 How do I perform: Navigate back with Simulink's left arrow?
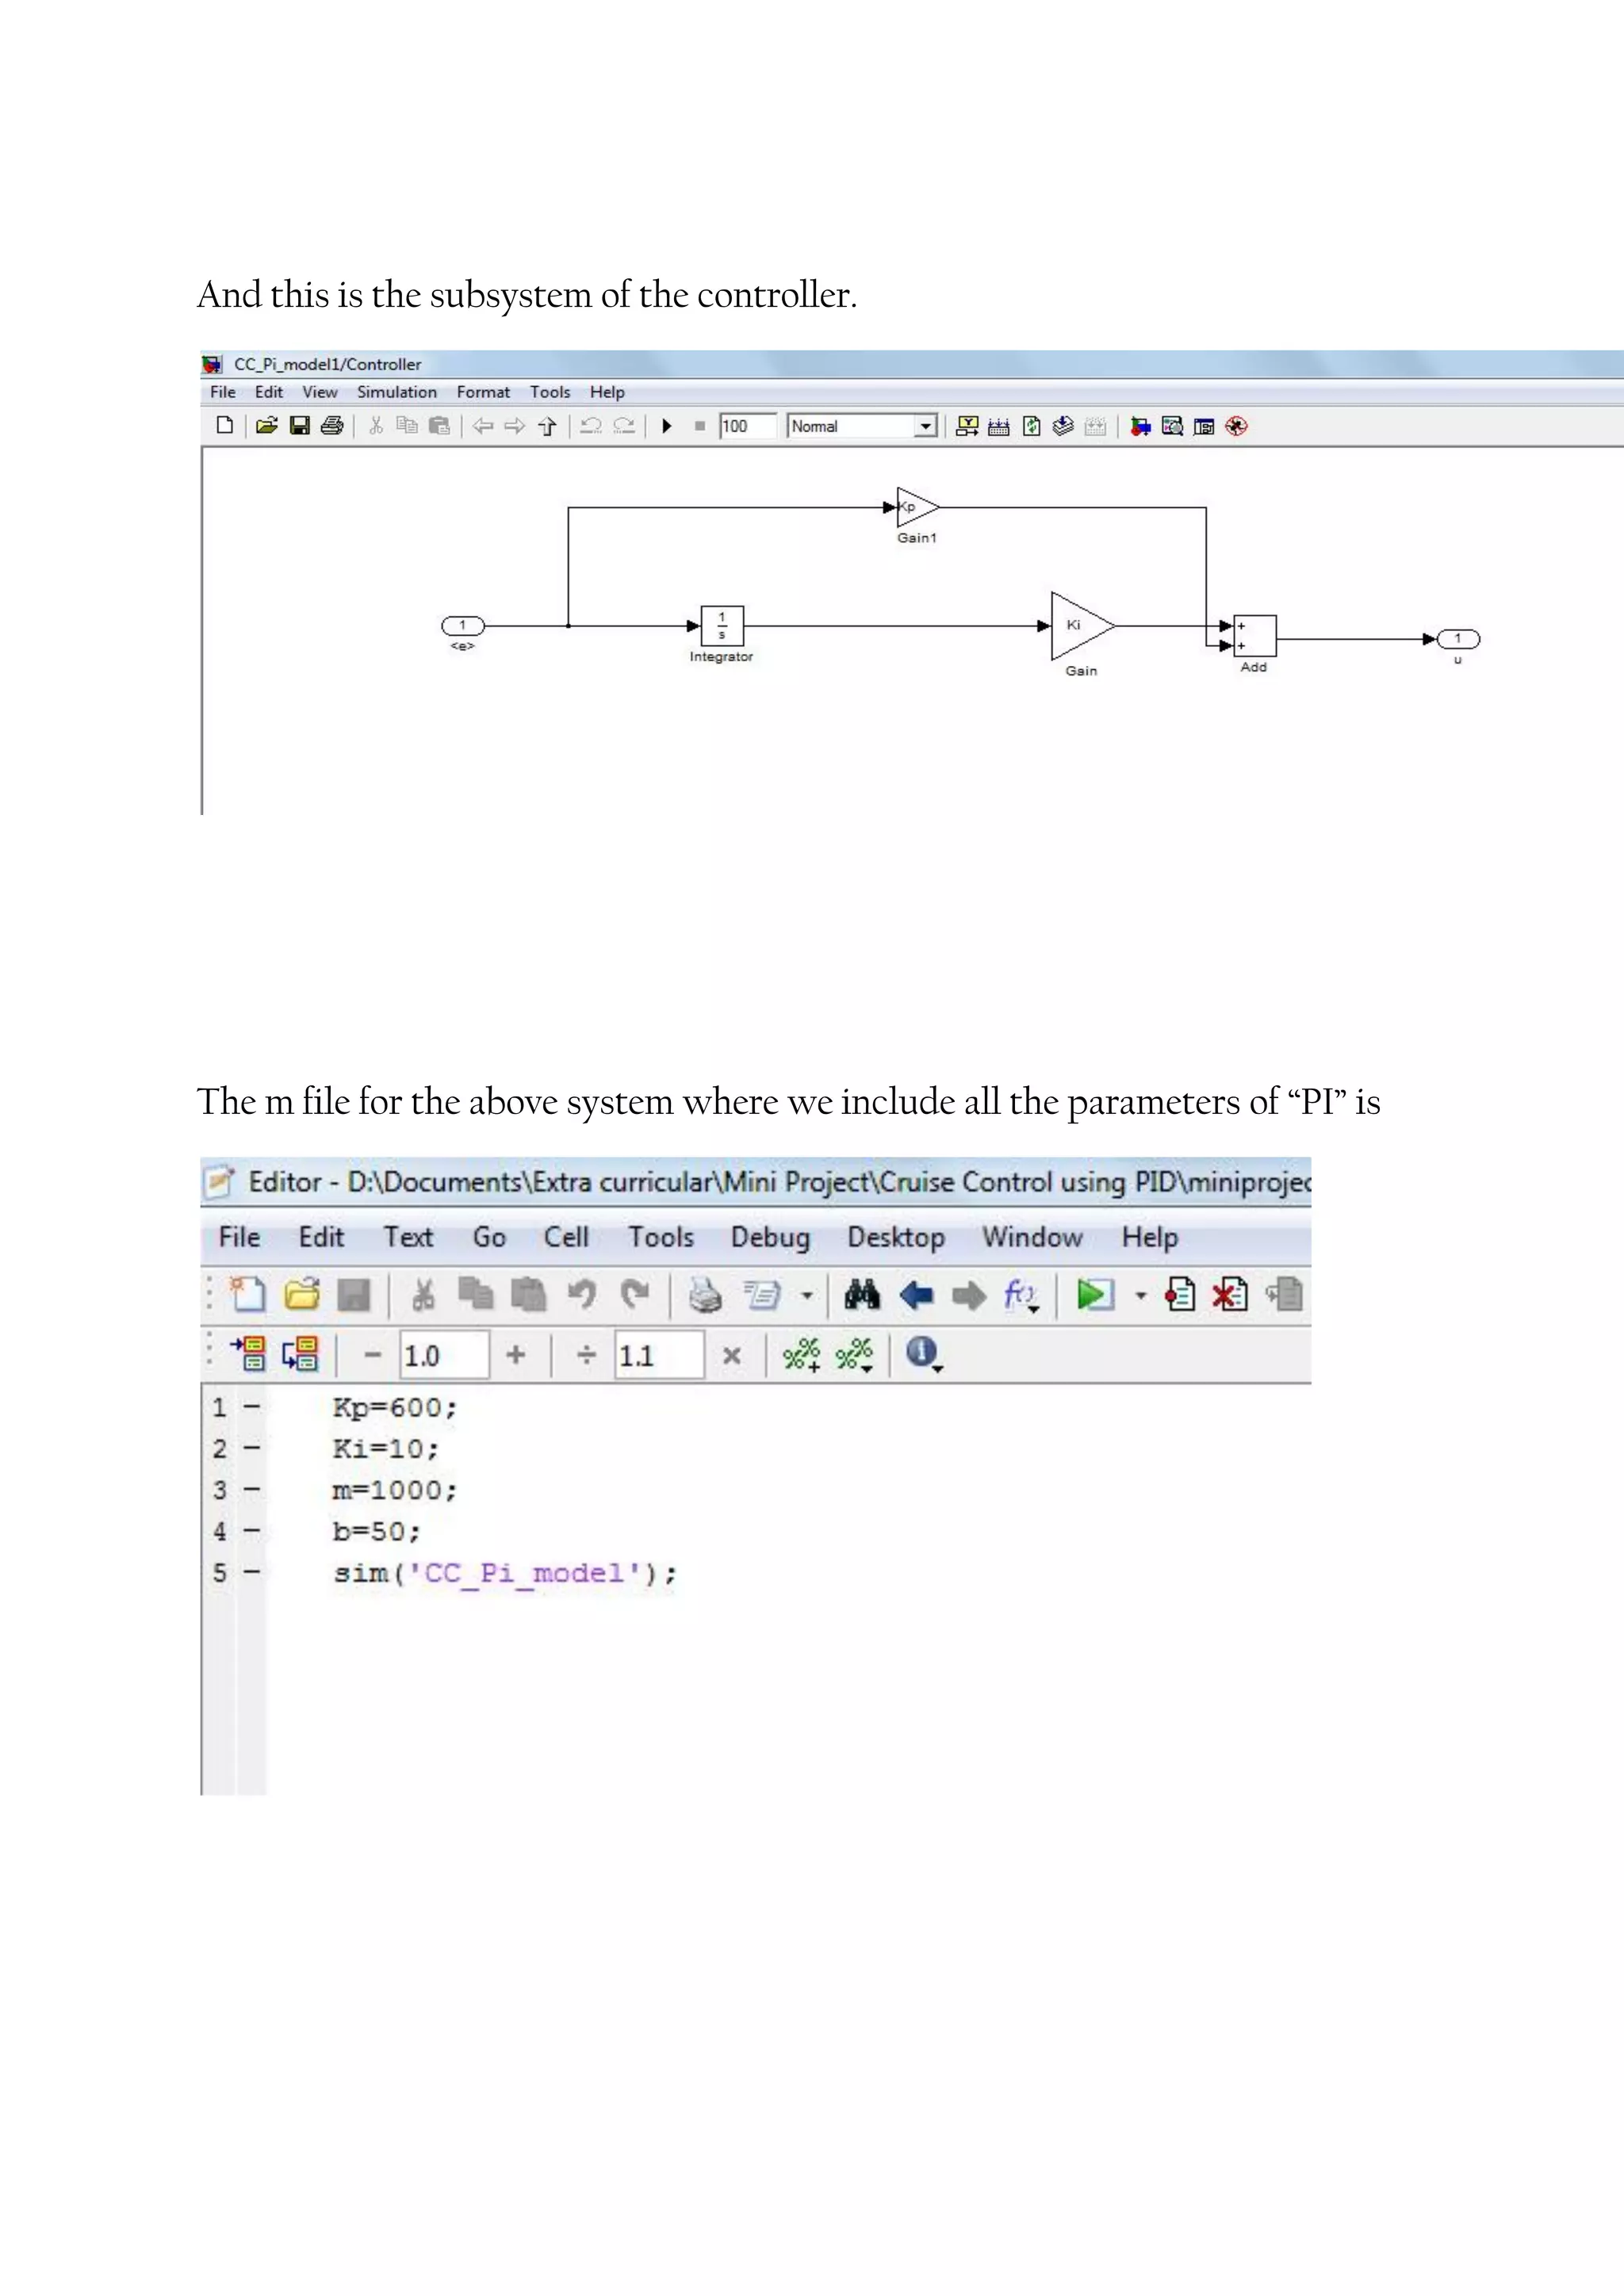(x=483, y=426)
